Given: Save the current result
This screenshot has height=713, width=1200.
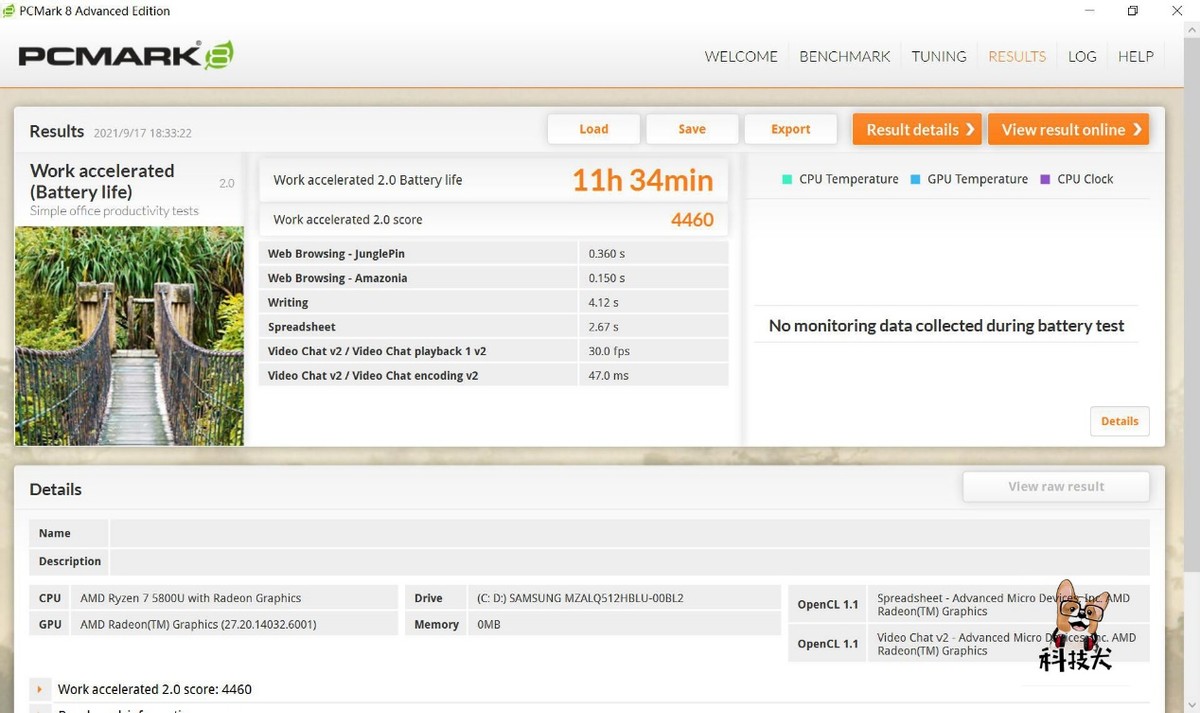Looking at the screenshot, I should pos(692,129).
